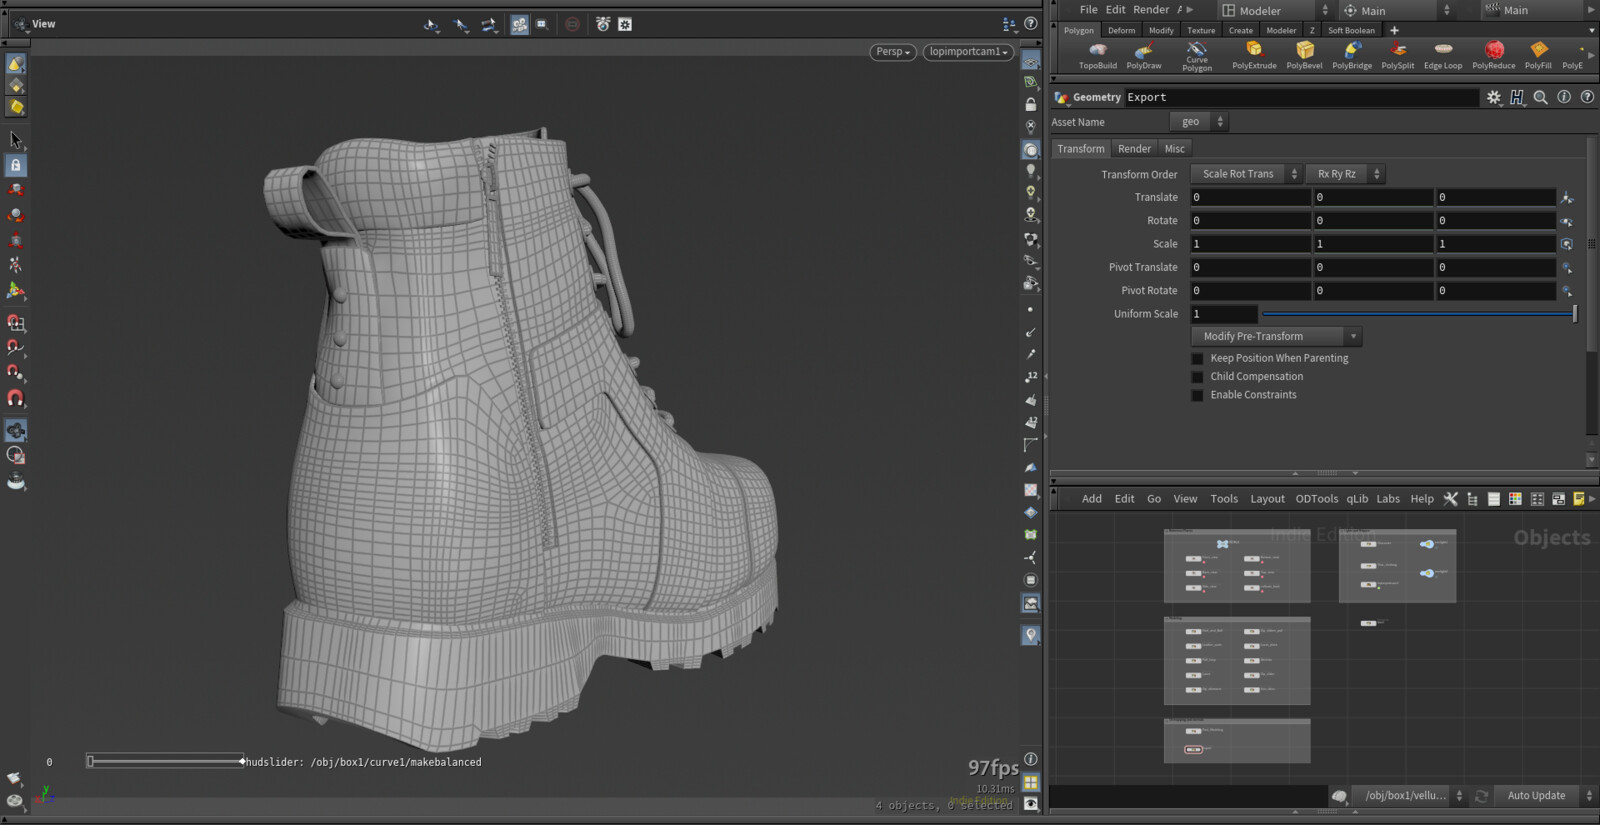Select the PolyFill shelf tool
Image resolution: width=1600 pixels, height=825 pixels.
click(x=1538, y=56)
